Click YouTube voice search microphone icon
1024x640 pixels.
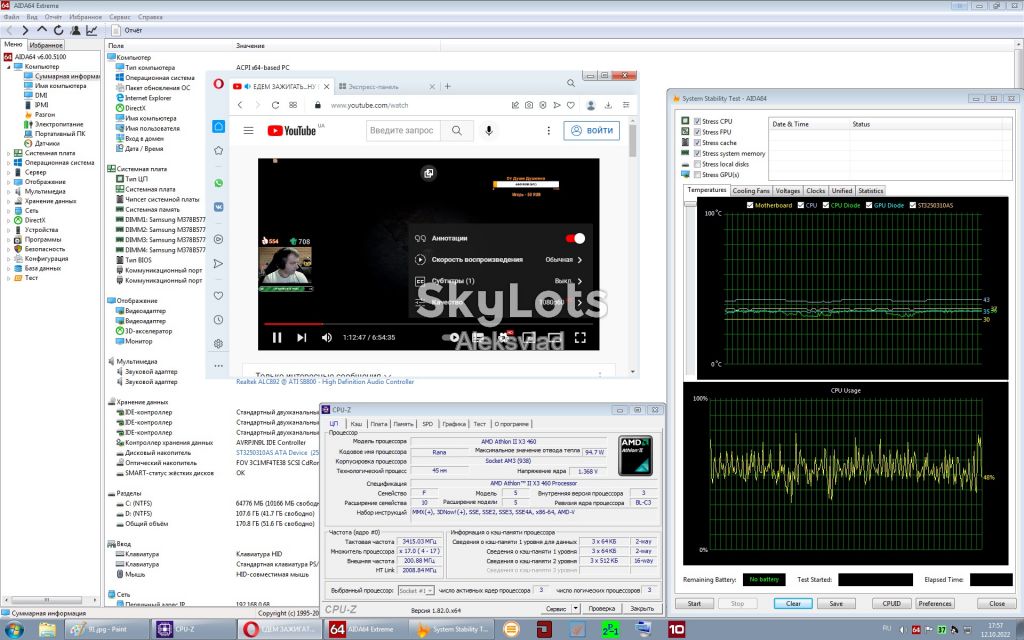tap(488, 131)
